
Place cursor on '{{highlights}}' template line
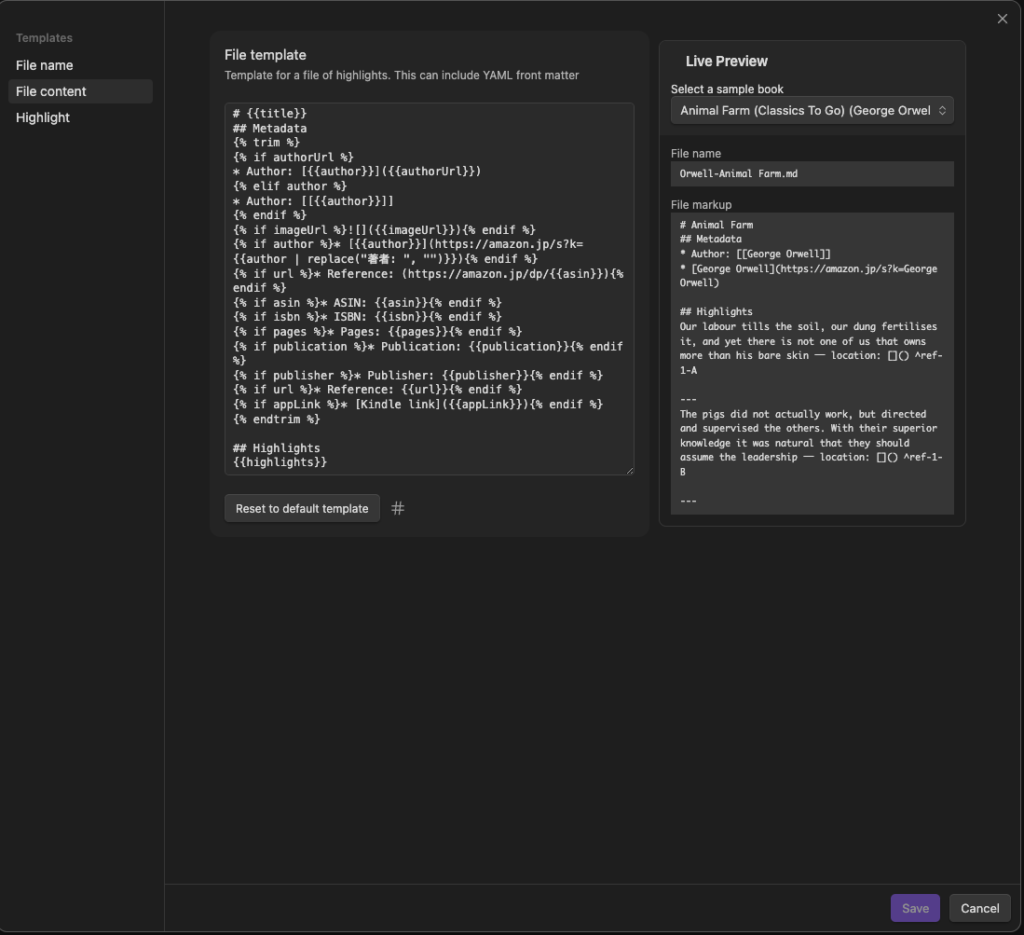click(280, 462)
